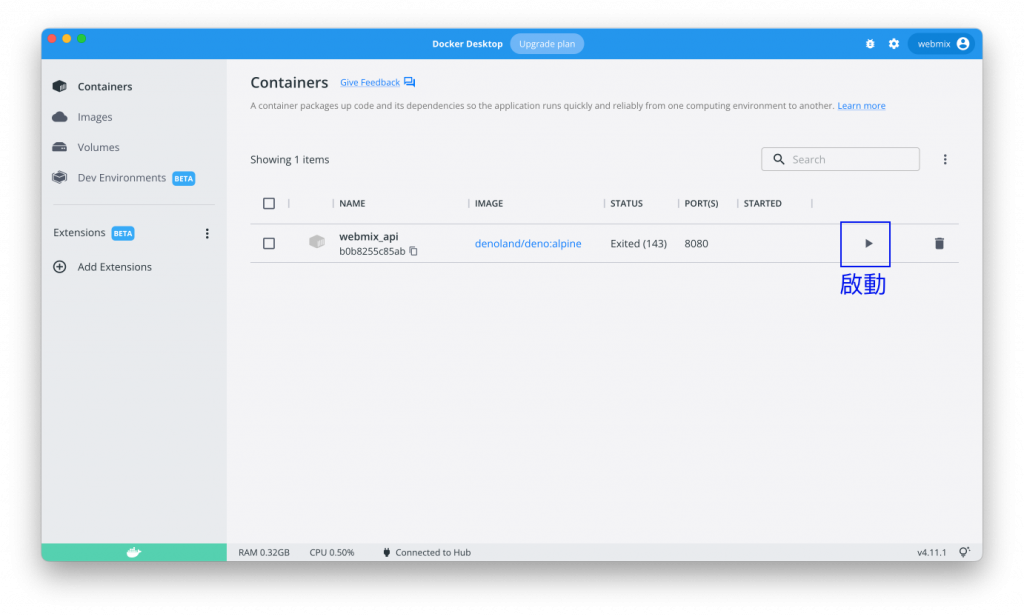Click the Add Extensions plus icon
This screenshot has width=1024, height=616.
(x=59, y=267)
